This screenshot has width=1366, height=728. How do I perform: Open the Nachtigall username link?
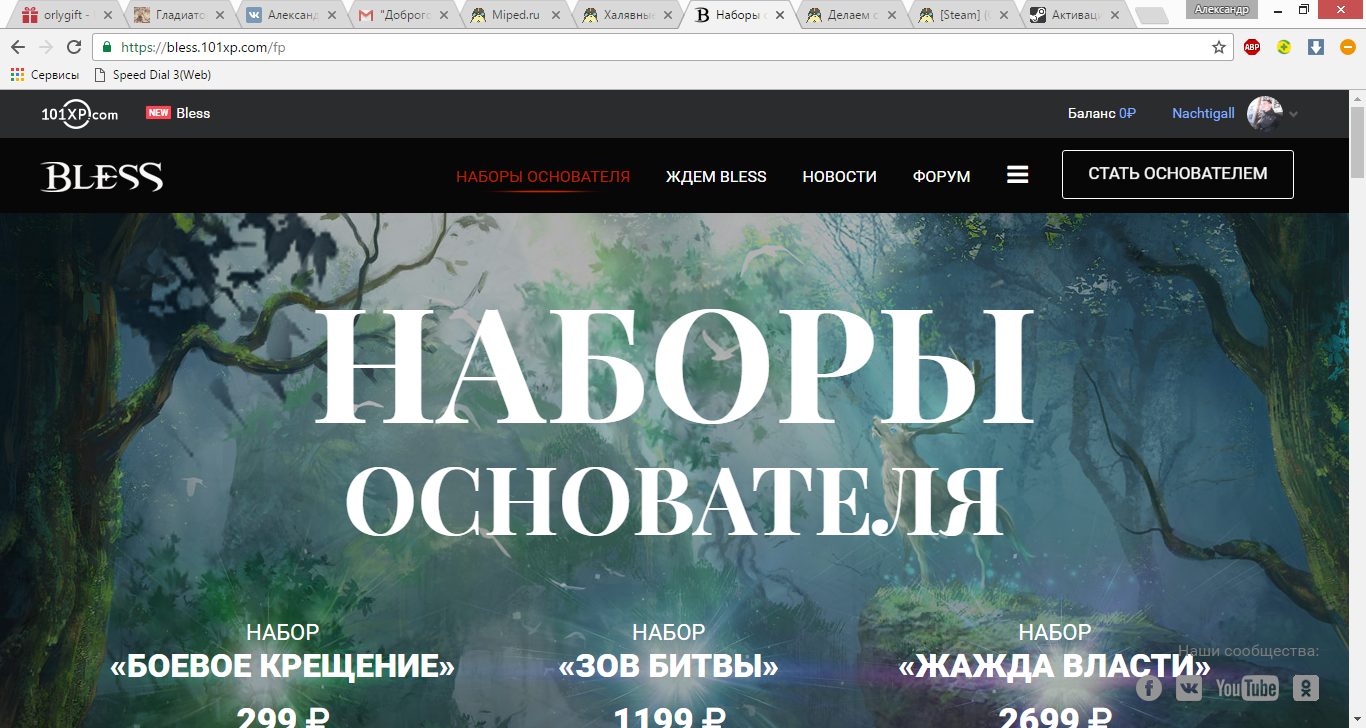point(1203,114)
